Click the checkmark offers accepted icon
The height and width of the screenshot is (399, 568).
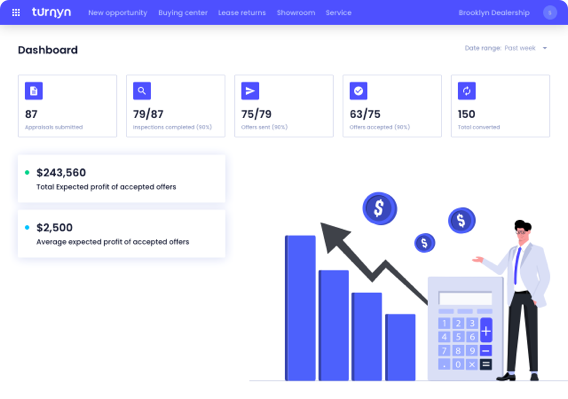click(x=358, y=91)
